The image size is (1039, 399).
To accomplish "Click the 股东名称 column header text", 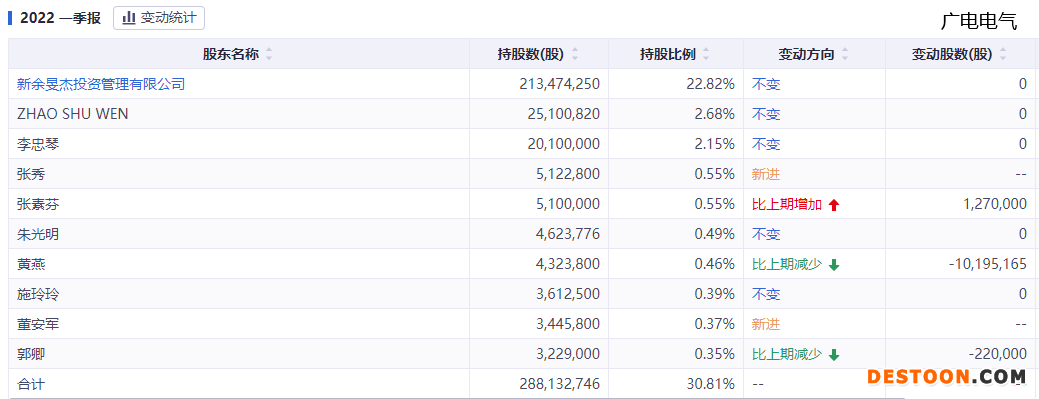I will [231, 55].
